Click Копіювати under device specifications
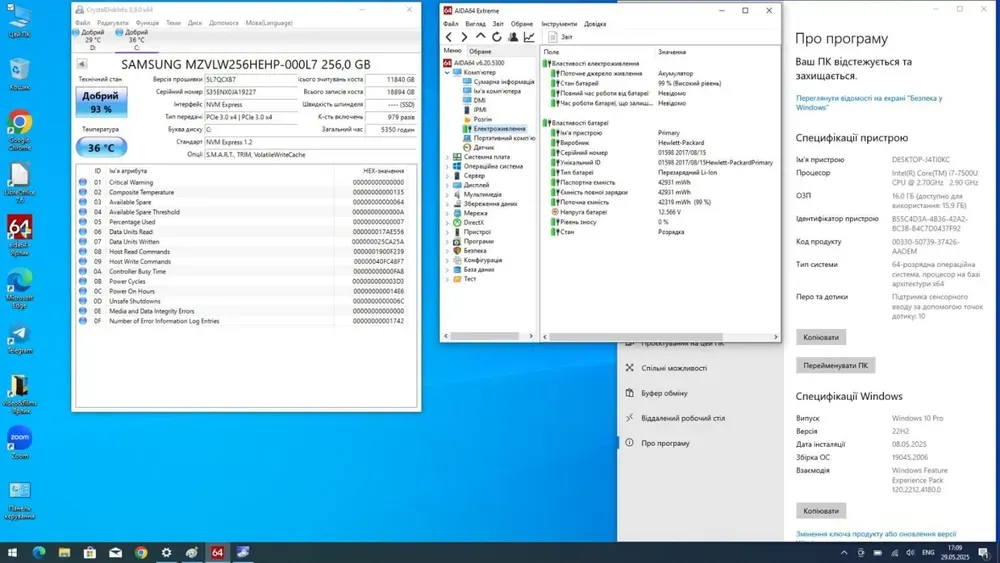Viewport: 1000px width, 563px height. click(820, 337)
